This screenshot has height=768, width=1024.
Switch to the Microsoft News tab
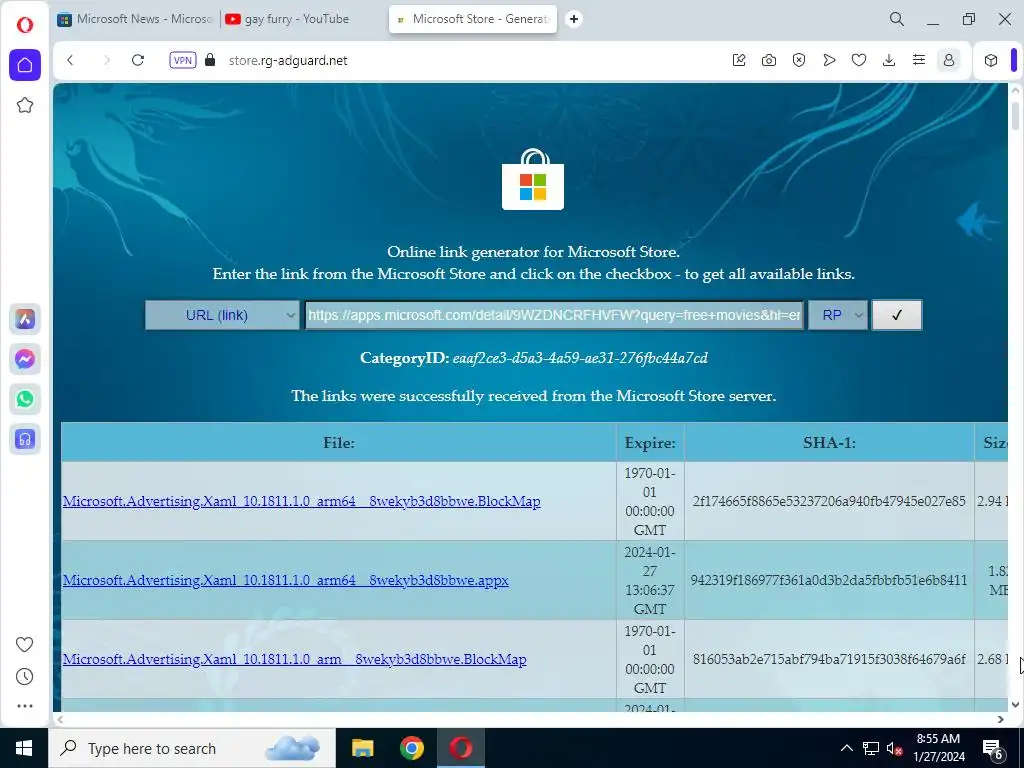pyautogui.click(x=136, y=19)
